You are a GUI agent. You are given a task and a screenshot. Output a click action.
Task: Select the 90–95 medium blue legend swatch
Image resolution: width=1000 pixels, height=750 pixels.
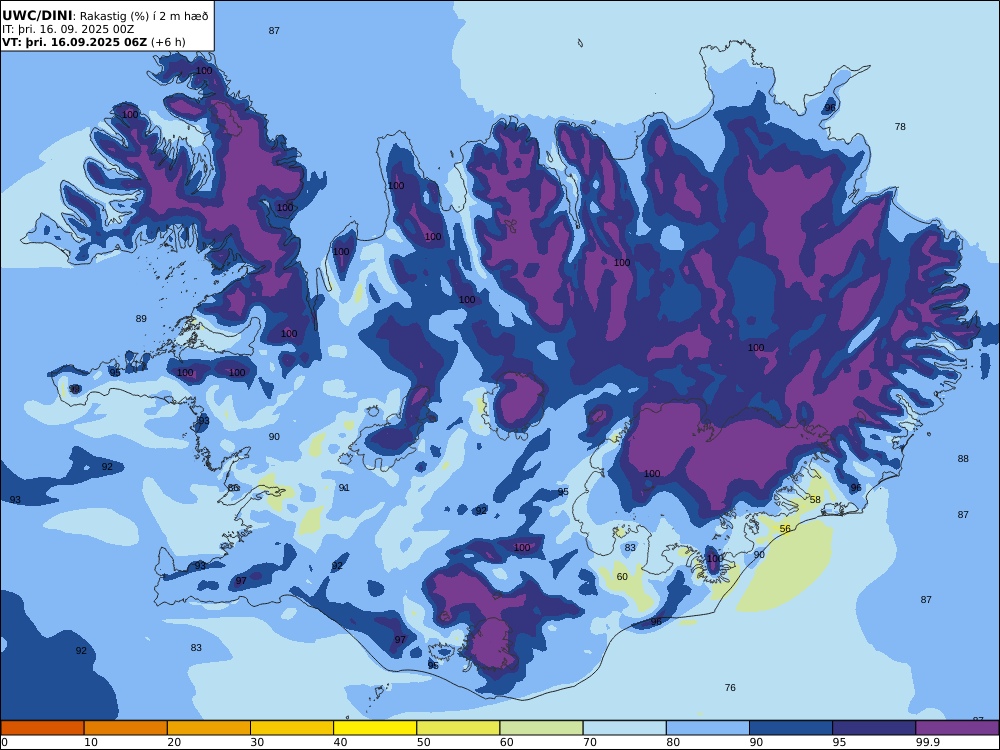[791, 728]
